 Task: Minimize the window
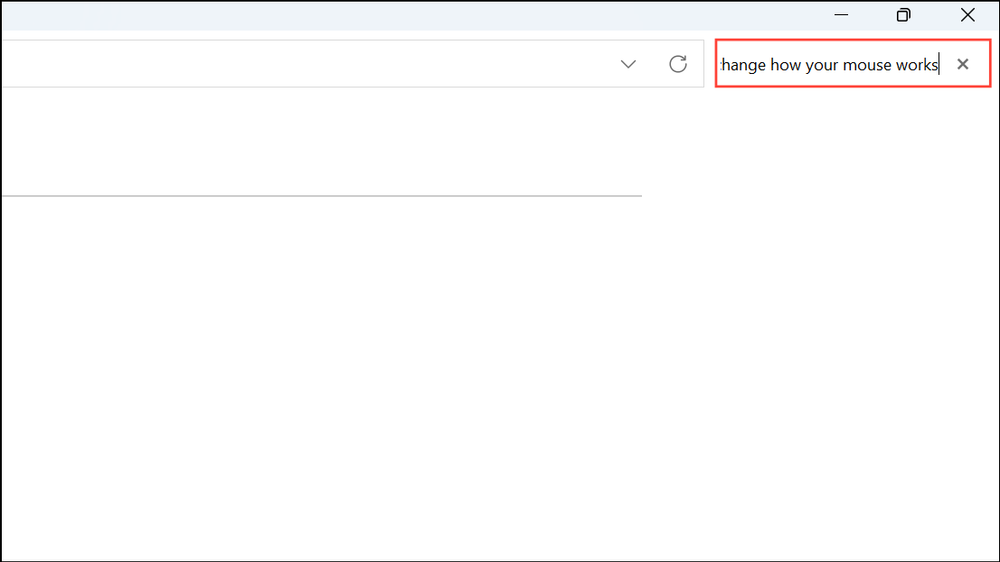click(842, 15)
